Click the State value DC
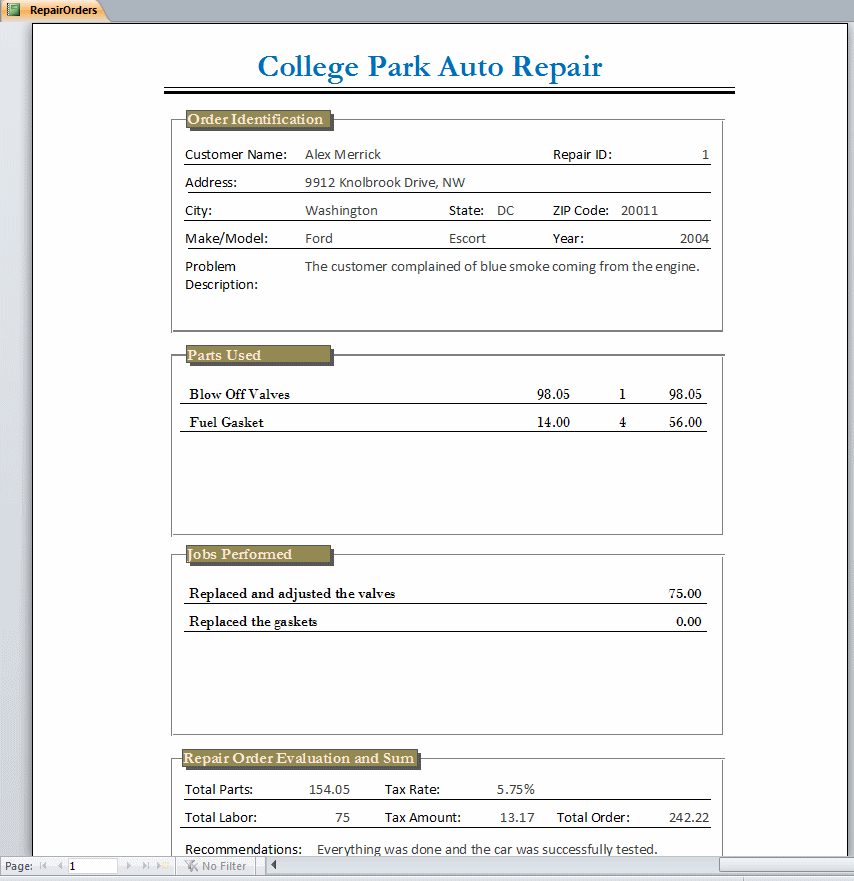Viewport: 854px width, 881px height. click(x=505, y=211)
